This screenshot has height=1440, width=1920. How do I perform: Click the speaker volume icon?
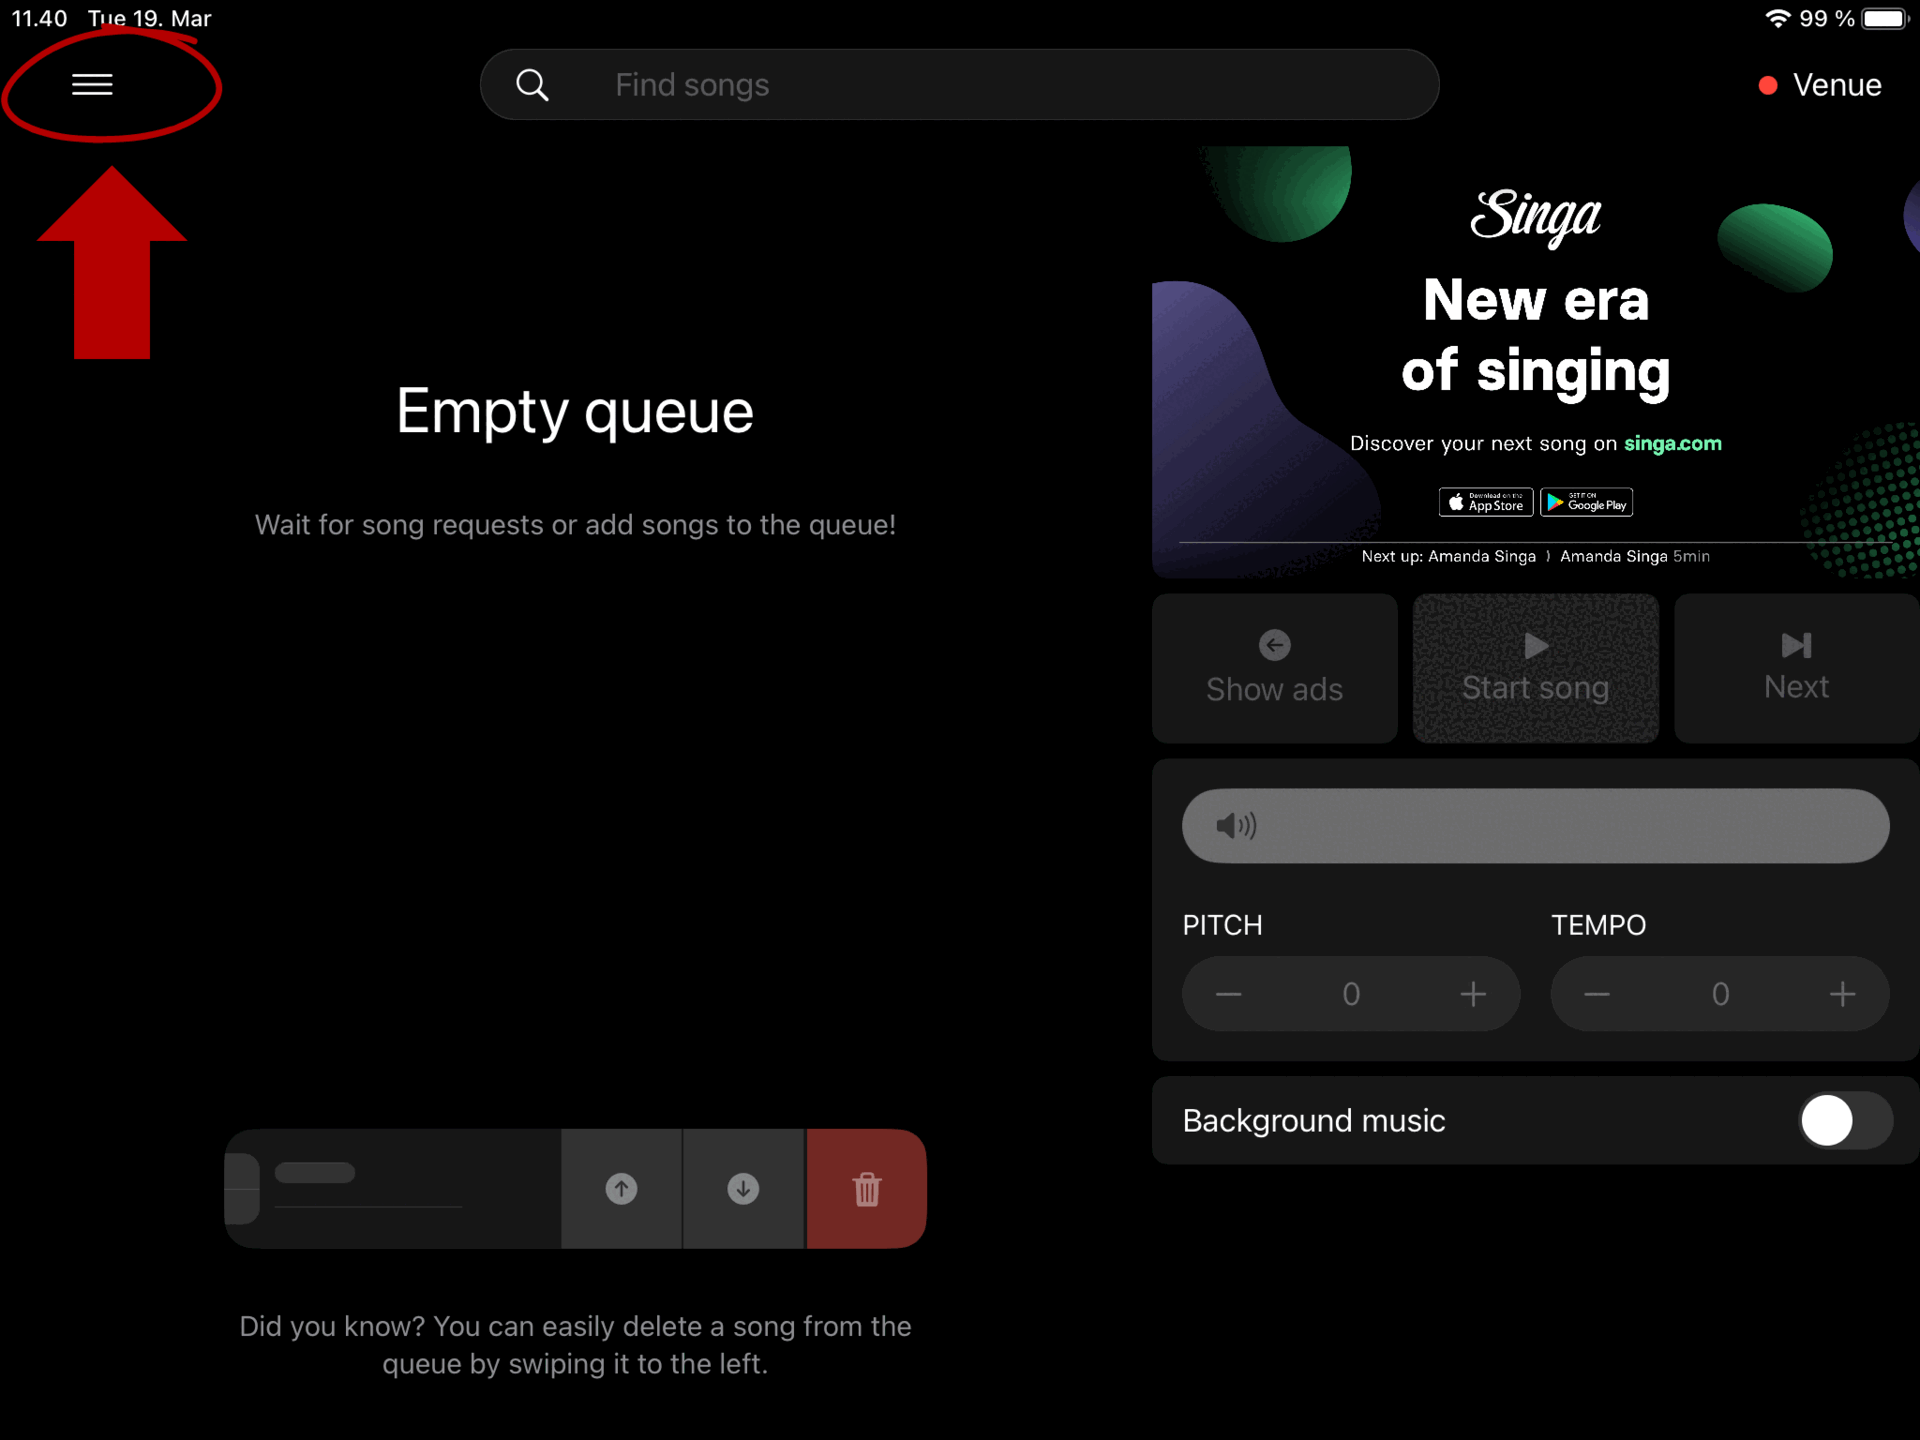pos(1235,826)
